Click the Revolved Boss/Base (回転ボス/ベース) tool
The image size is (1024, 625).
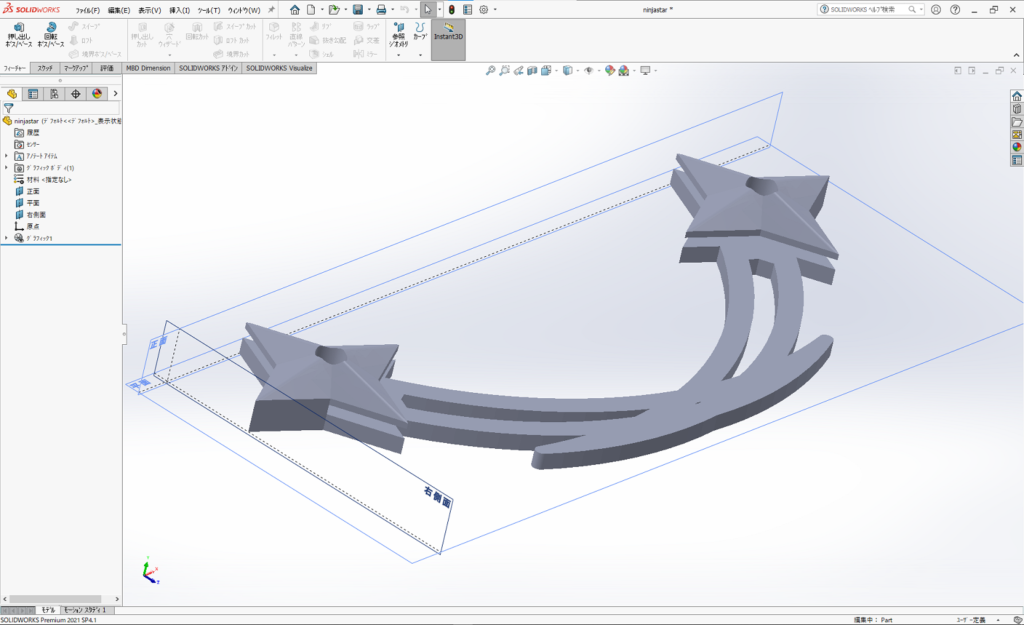(50, 35)
